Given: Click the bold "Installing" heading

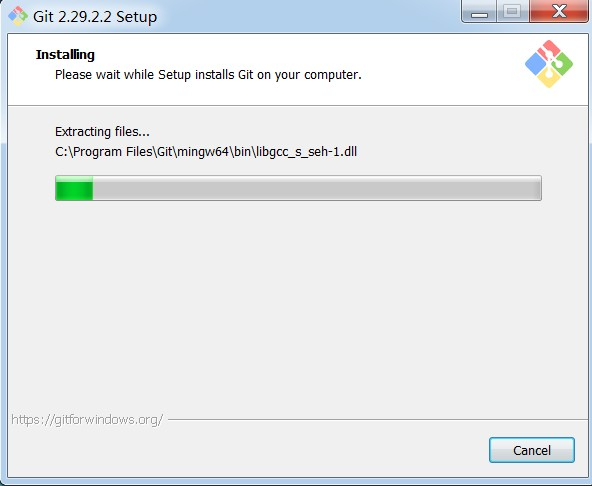Looking at the screenshot, I should (65, 55).
